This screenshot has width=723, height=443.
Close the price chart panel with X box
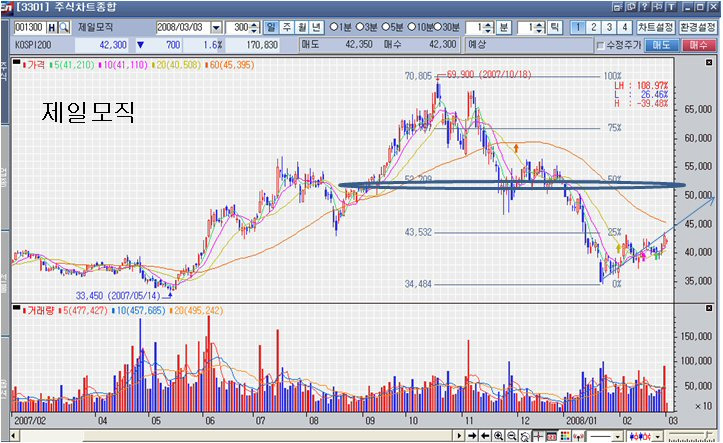pyautogui.click(x=709, y=62)
